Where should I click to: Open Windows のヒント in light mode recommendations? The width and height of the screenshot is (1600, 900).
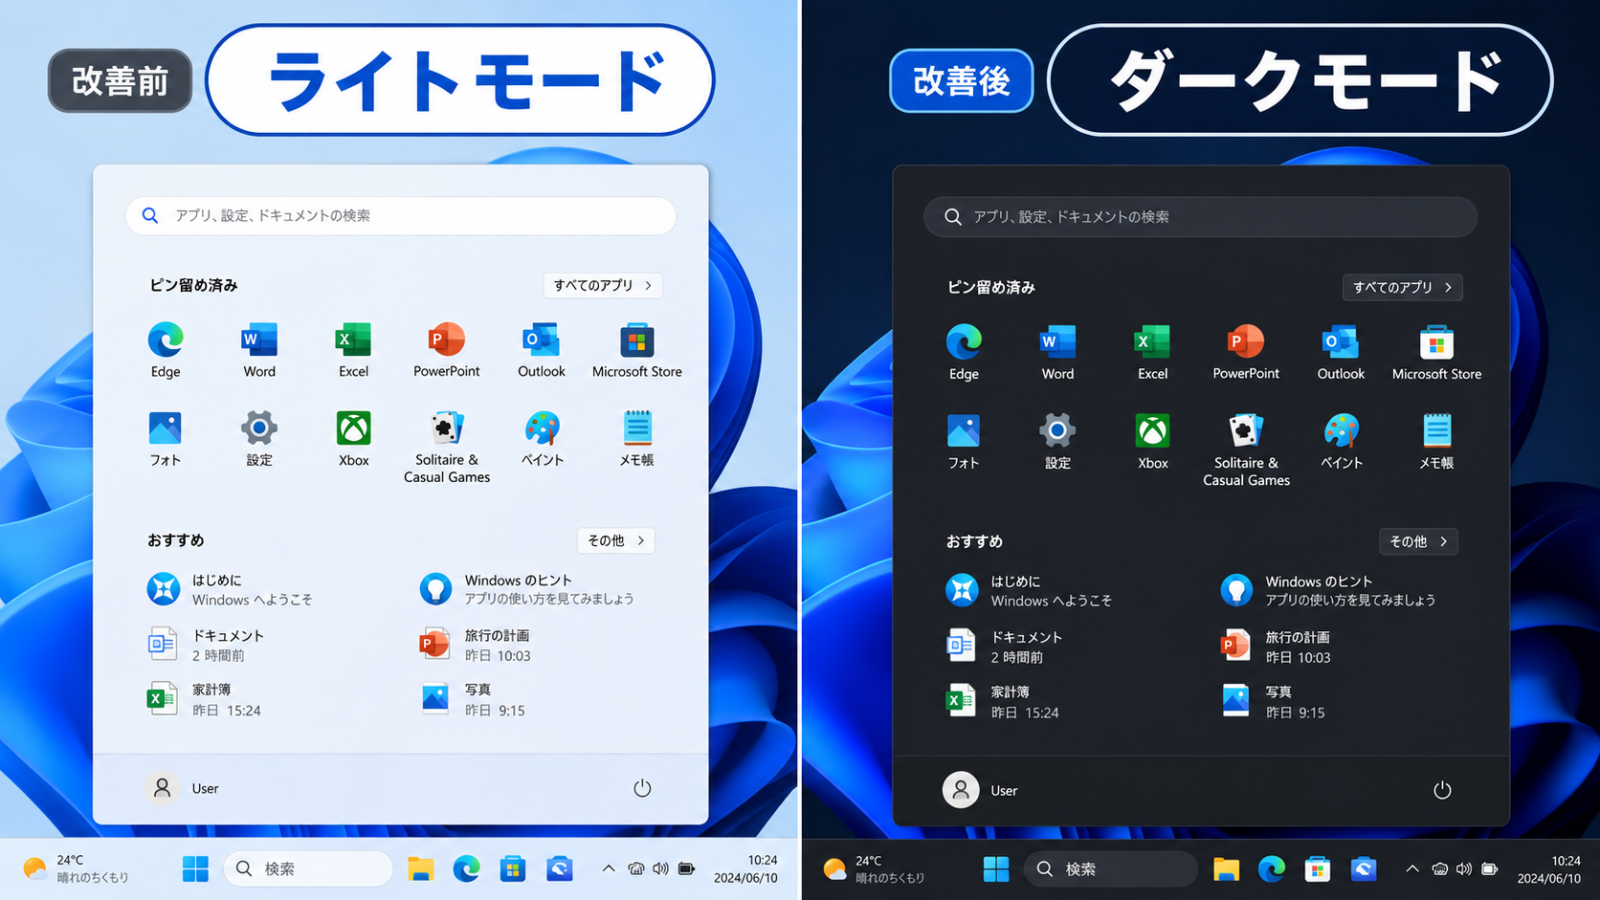pos(527,589)
